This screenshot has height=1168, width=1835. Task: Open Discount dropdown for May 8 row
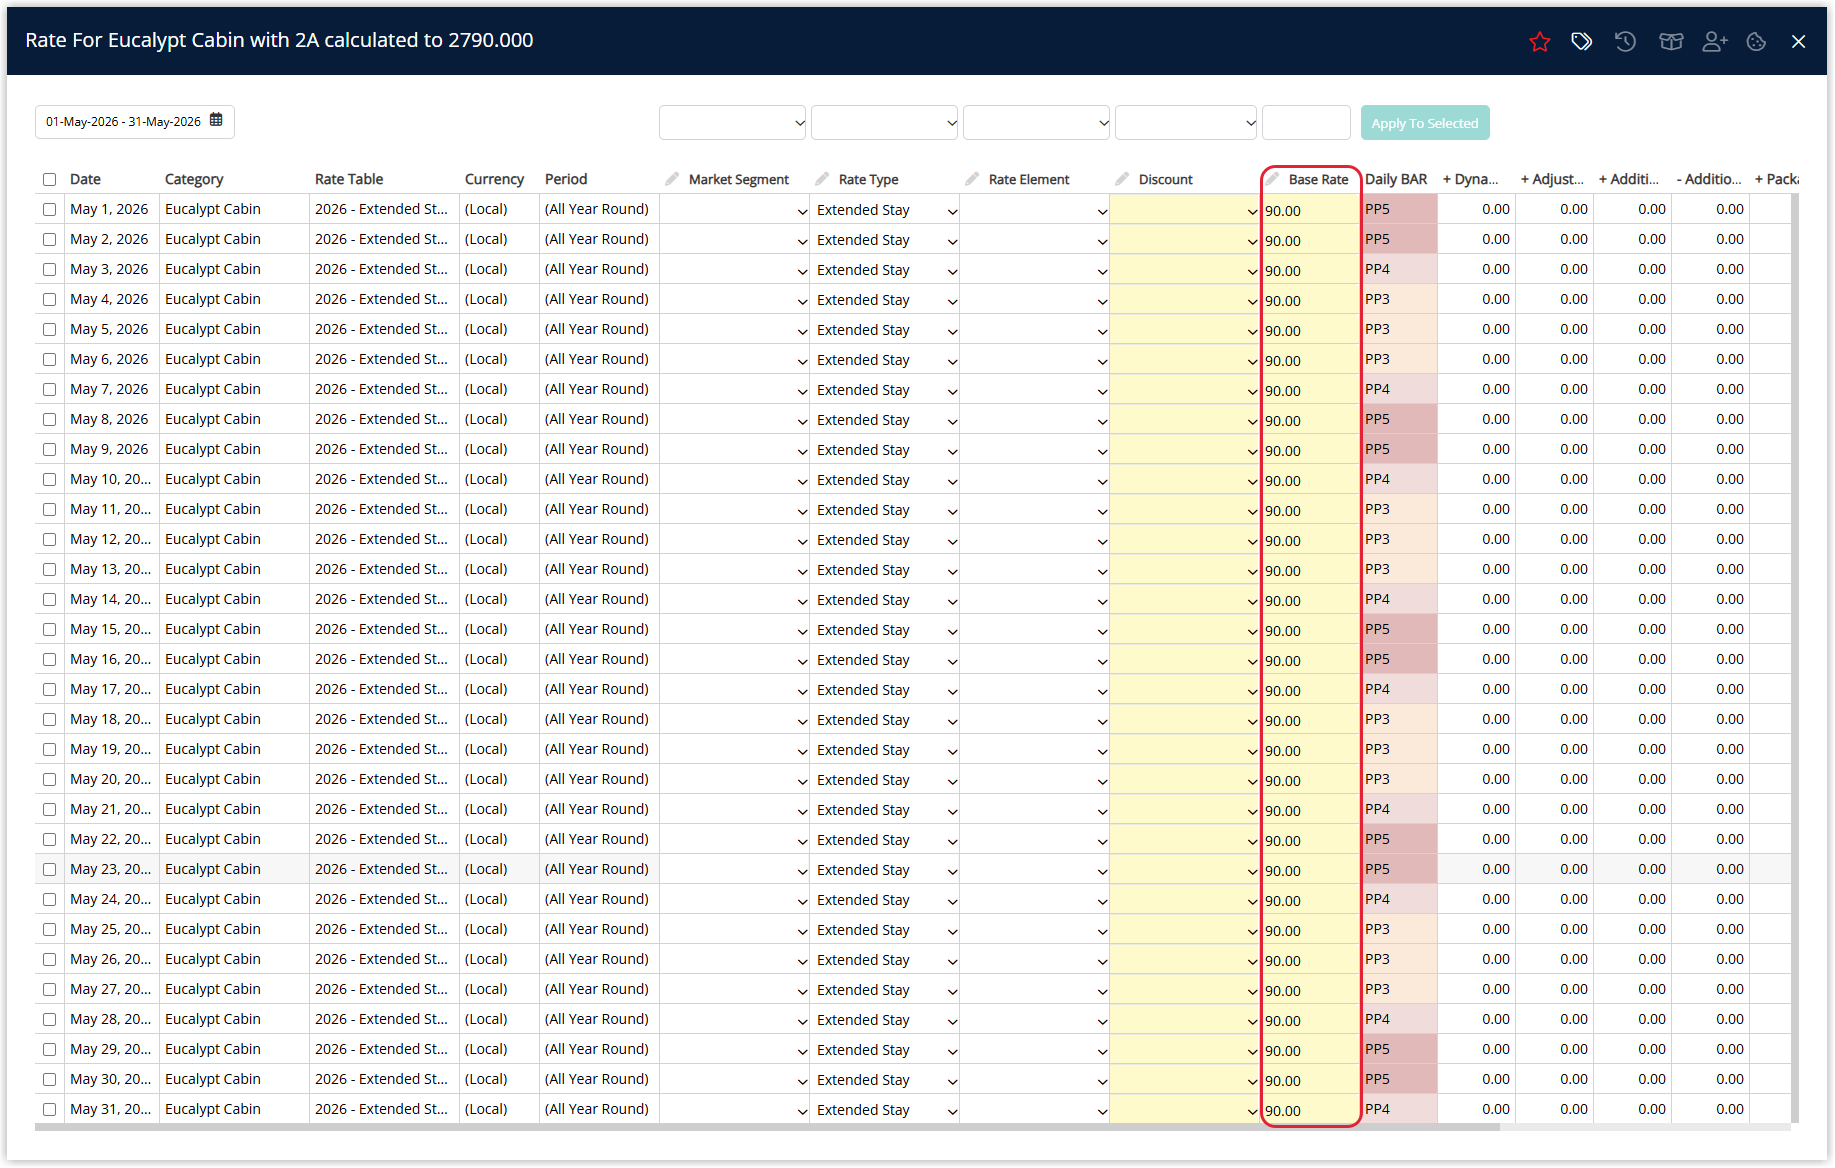[1185, 420]
